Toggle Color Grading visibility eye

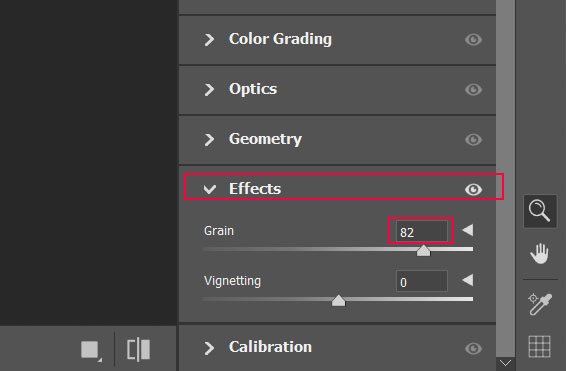(x=473, y=39)
